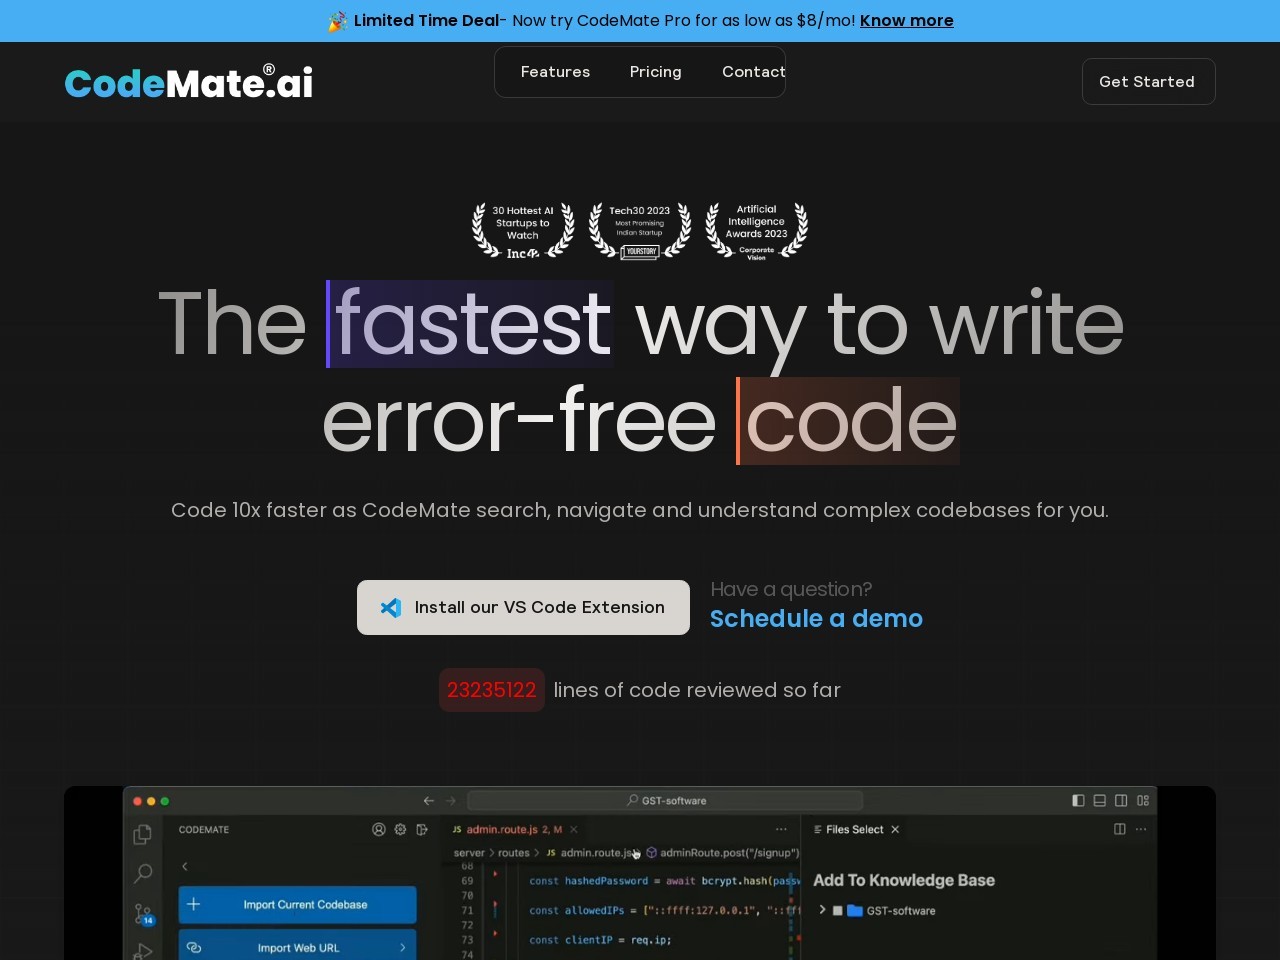Open the settings gear in CodeMate panel
The height and width of the screenshot is (960, 1280).
[400, 829]
